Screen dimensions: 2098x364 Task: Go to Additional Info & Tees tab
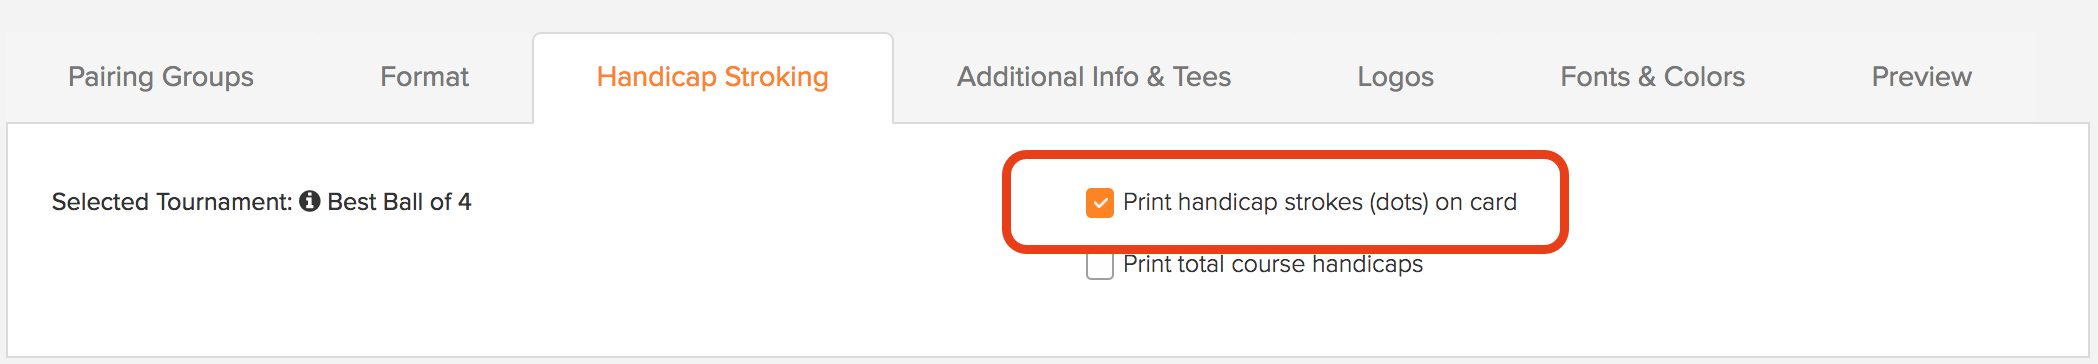click(1094, 77)
